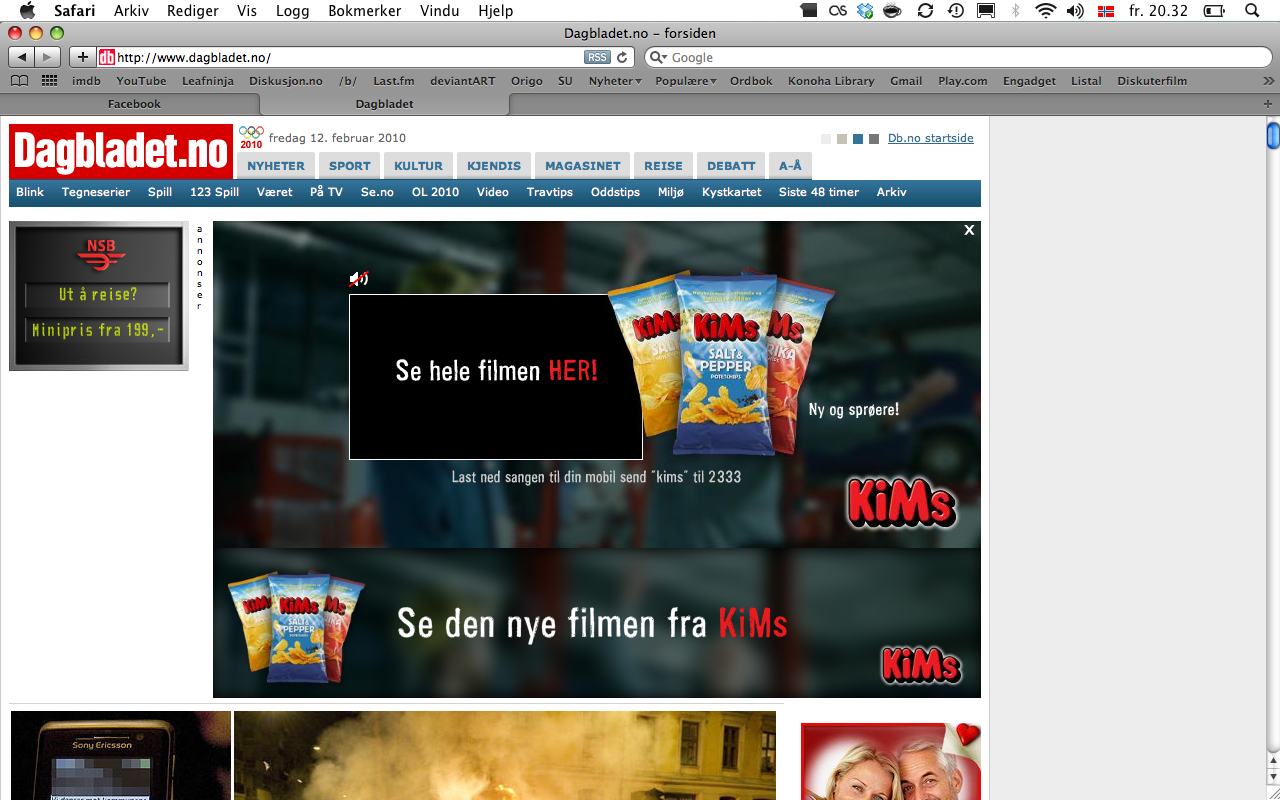Open the Norwegian flag input menu
The width and height of the screenshot is (1280, 800).
coord(1106,10)
